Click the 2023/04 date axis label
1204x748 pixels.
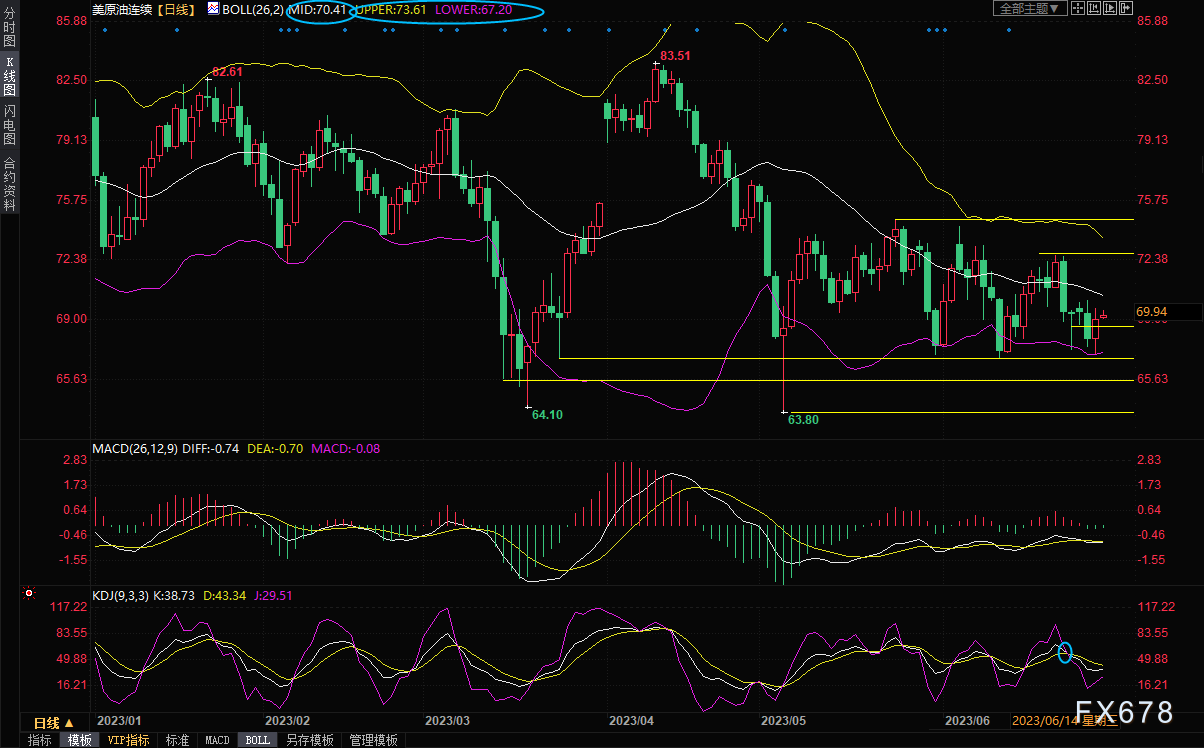click(x=632, y=720)
